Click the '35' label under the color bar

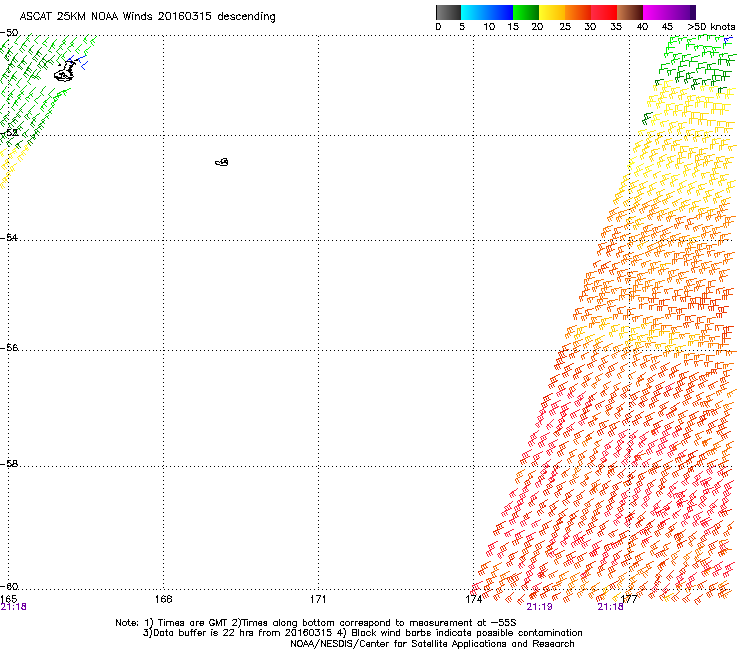point(616,27)
